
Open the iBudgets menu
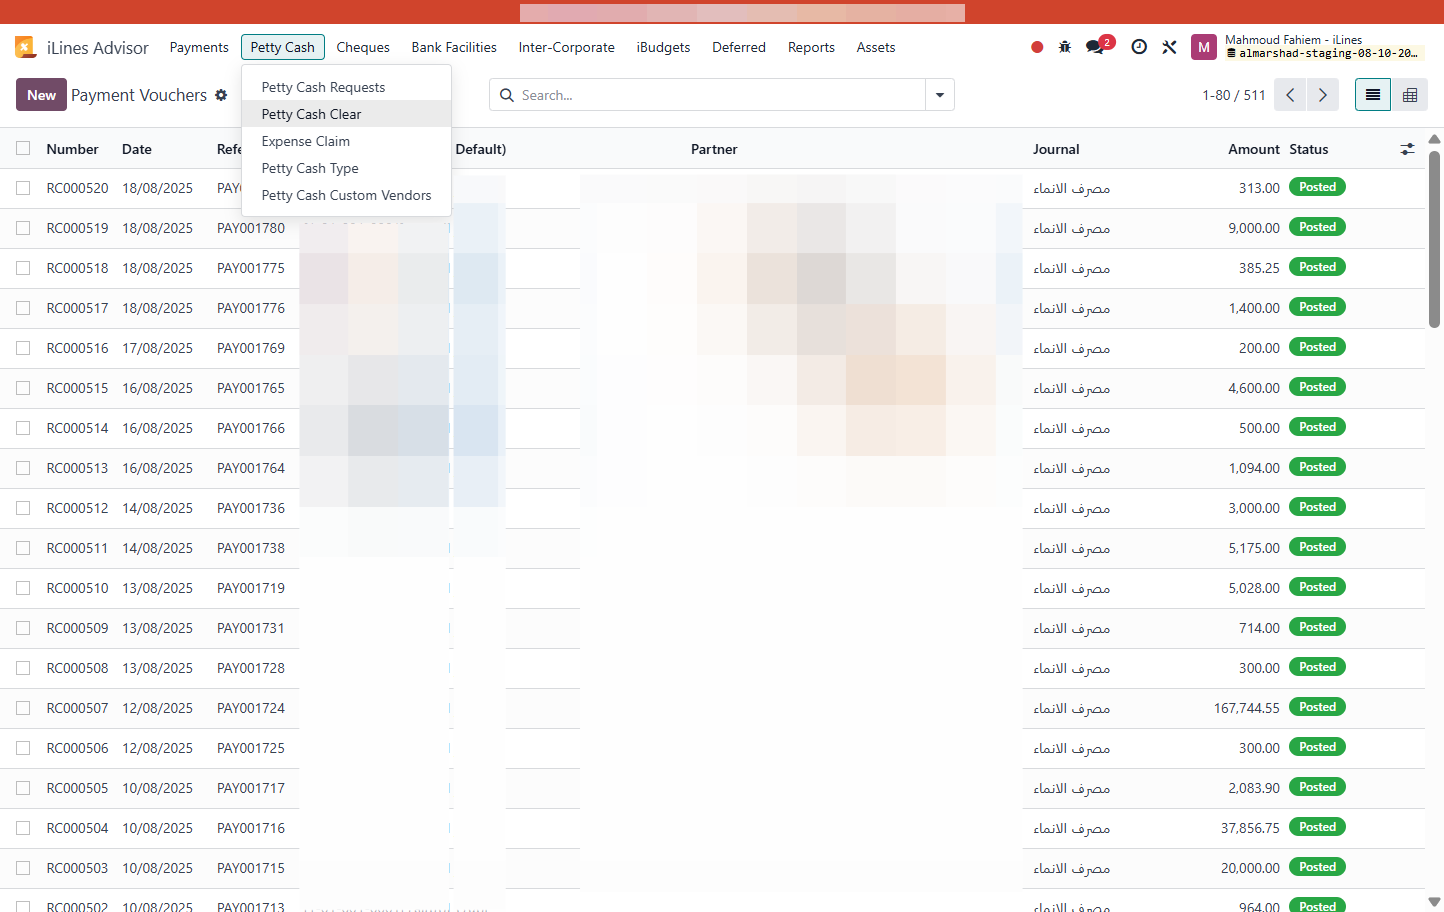point(663,47)
